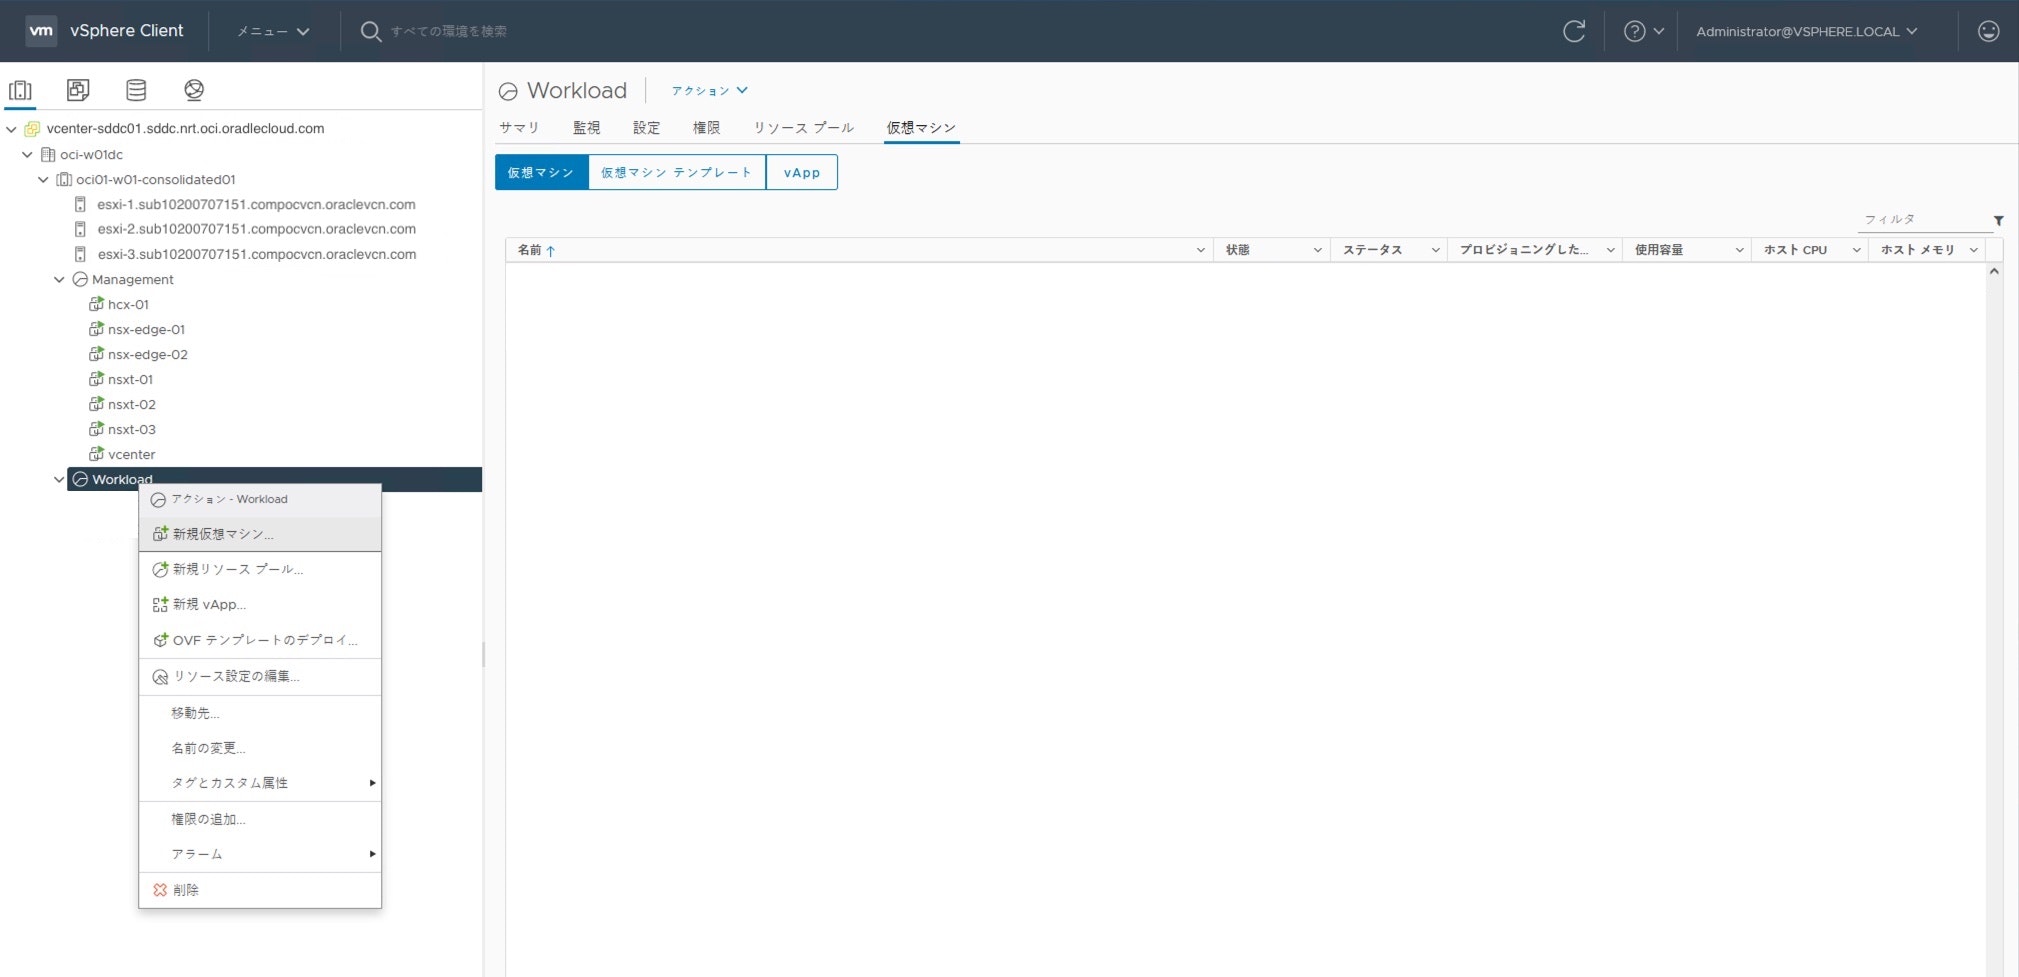Switch to the 権限 tab

[707, 128]
